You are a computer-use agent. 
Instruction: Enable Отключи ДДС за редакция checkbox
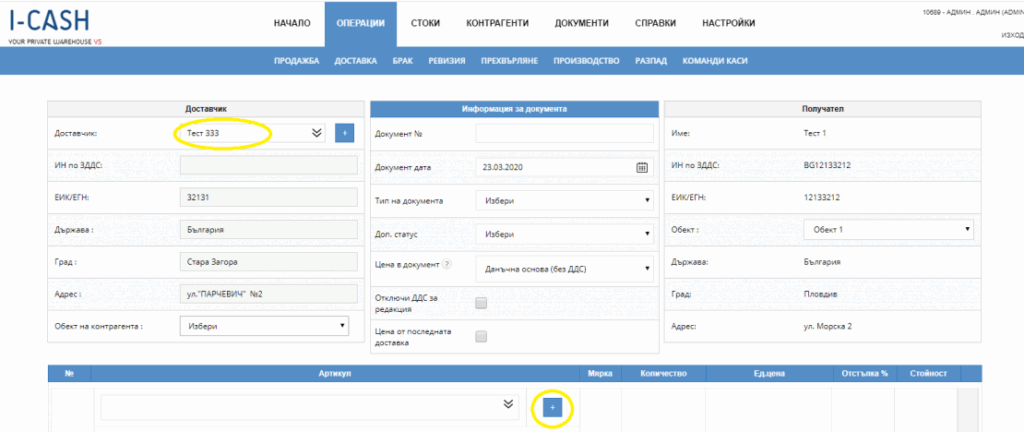pyautogui.click(x=481, y=303)
